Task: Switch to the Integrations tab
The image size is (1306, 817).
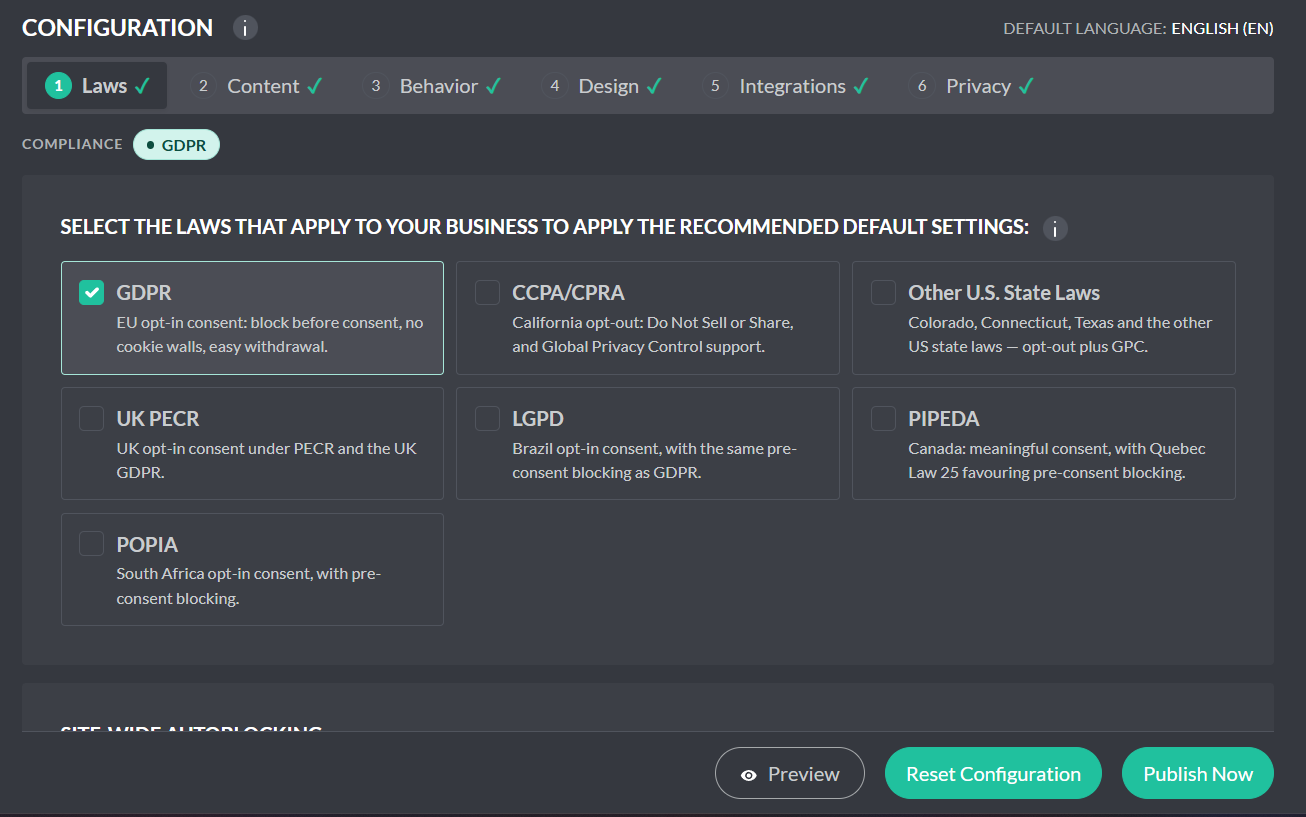Action: tap(786, 86)
